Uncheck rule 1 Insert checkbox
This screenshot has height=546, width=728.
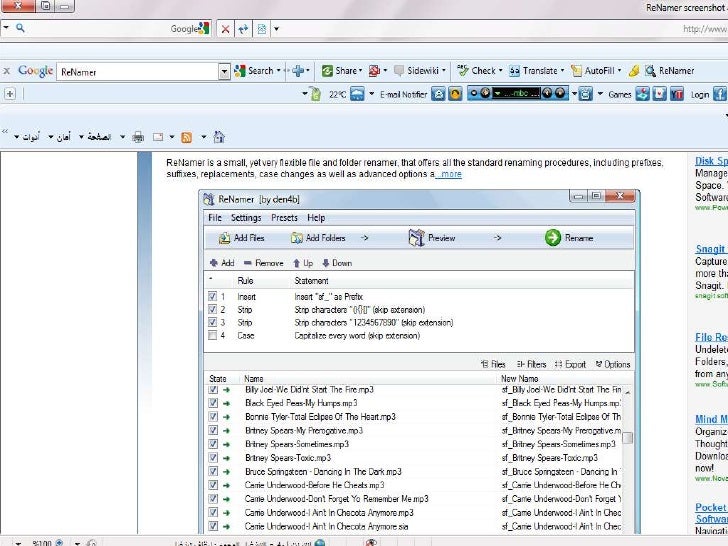tap(212, 296)
